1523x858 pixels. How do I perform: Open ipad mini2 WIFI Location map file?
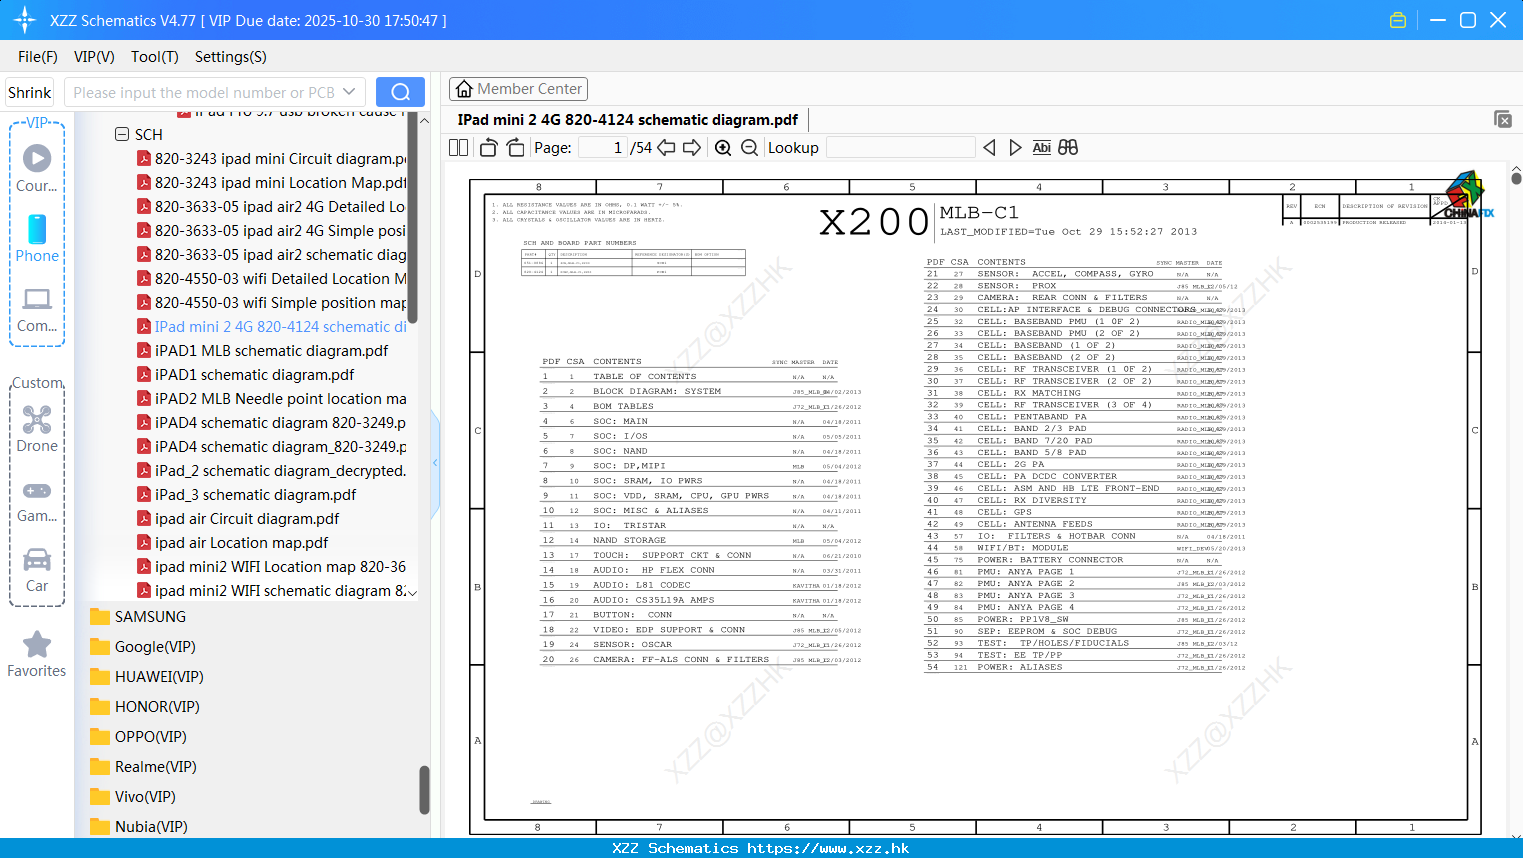(272, 566)
